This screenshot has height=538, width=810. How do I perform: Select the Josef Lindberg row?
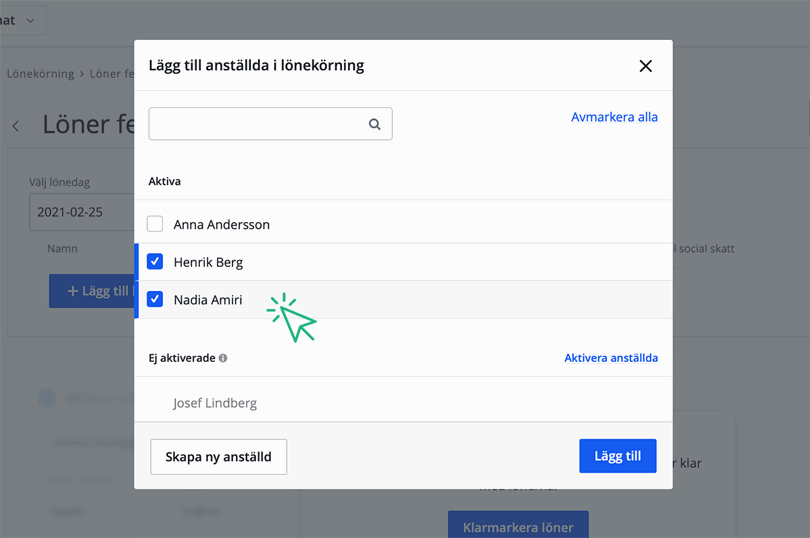click(215, 403)
